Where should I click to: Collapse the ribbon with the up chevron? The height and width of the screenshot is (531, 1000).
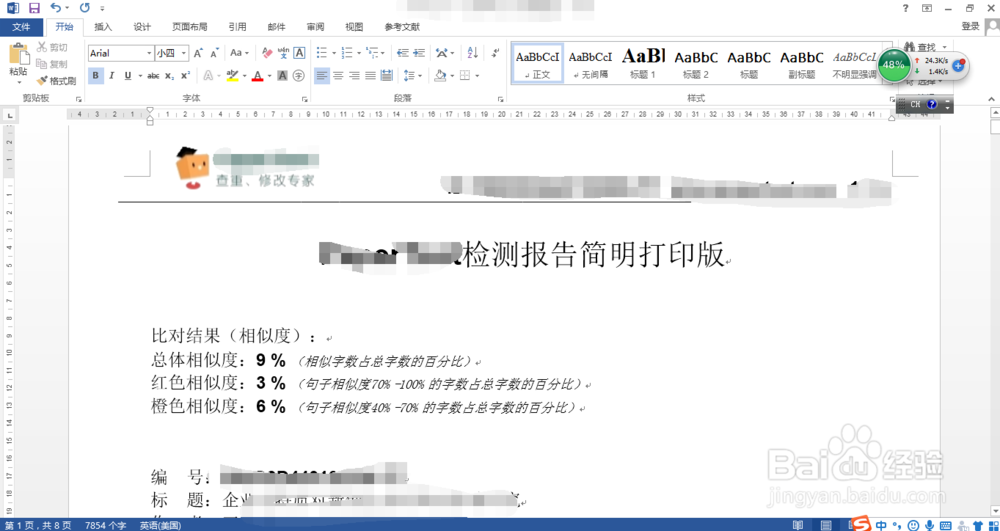(x=991, y=99)
